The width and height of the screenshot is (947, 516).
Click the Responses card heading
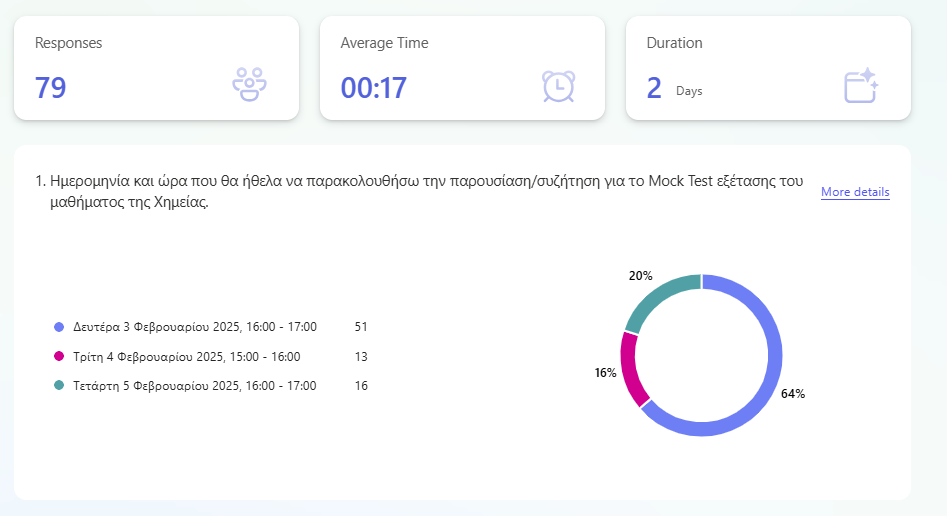[68, 43]
